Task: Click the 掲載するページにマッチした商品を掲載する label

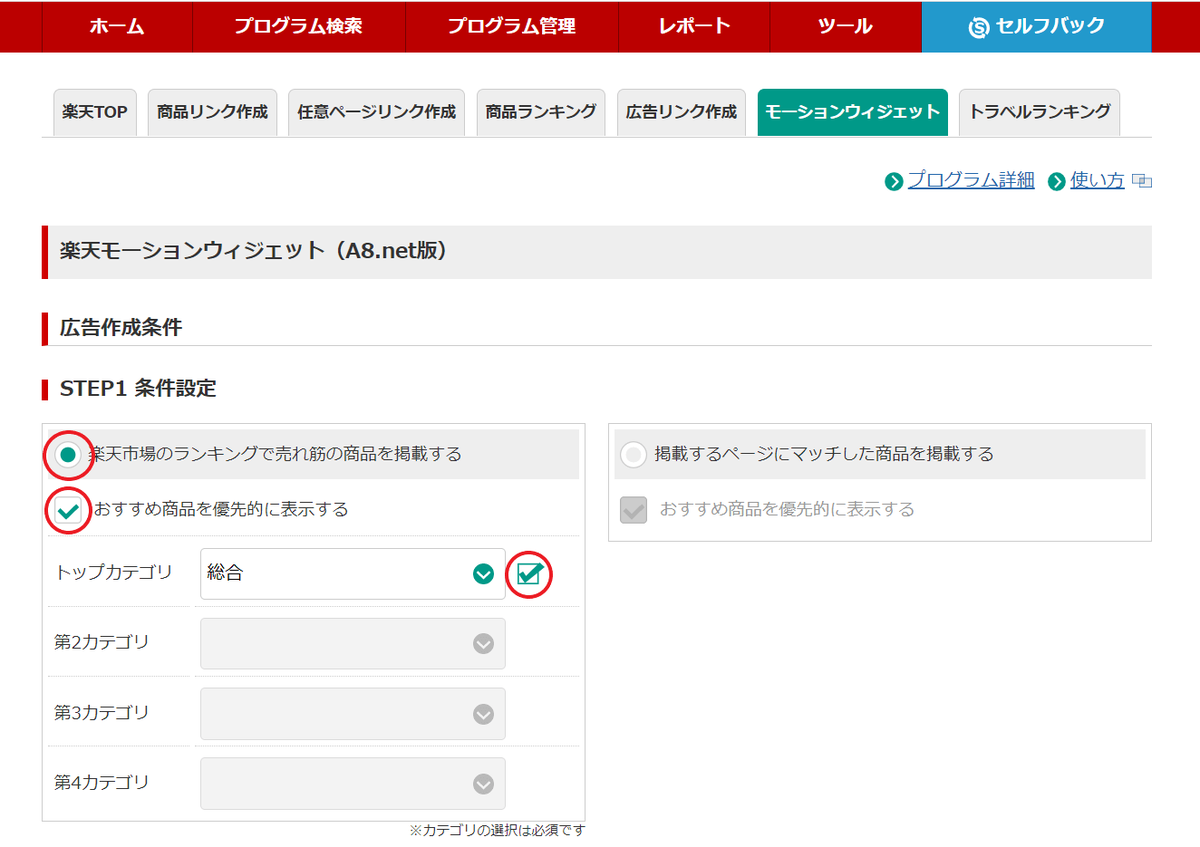Action: [x=824, y=454]
